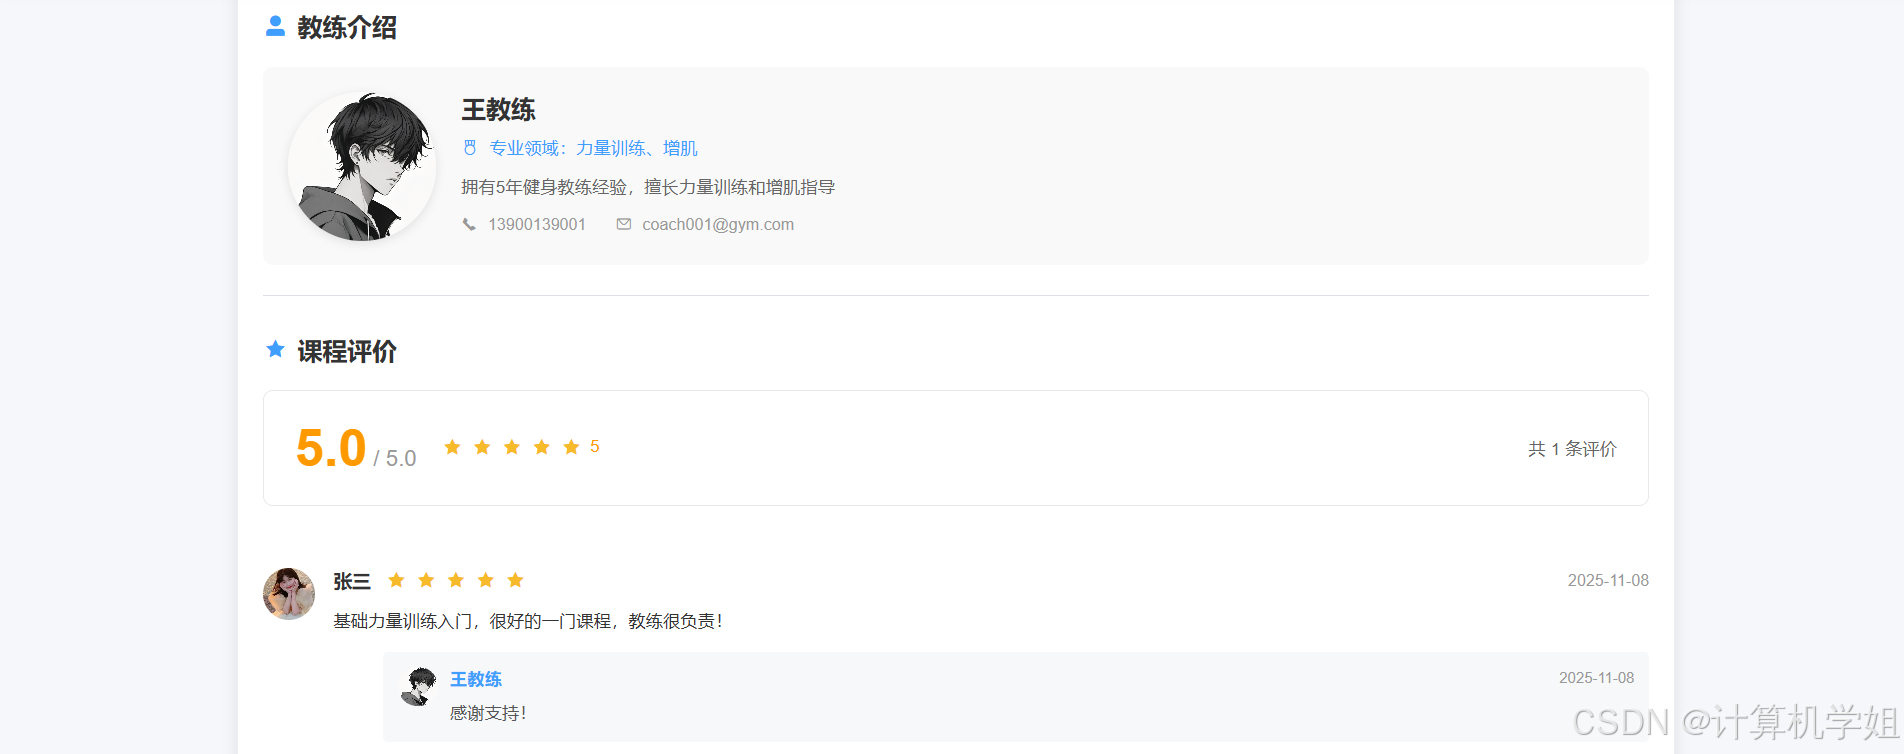1904x754 pixels.
Task: Open 王教练's large profile avatar
Action: [362, 166]
